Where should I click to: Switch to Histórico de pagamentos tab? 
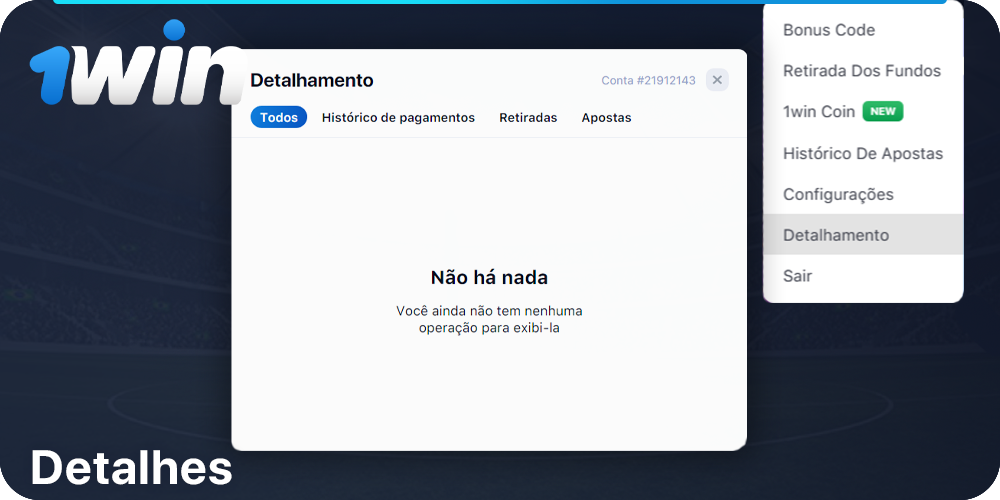(398, 117)
